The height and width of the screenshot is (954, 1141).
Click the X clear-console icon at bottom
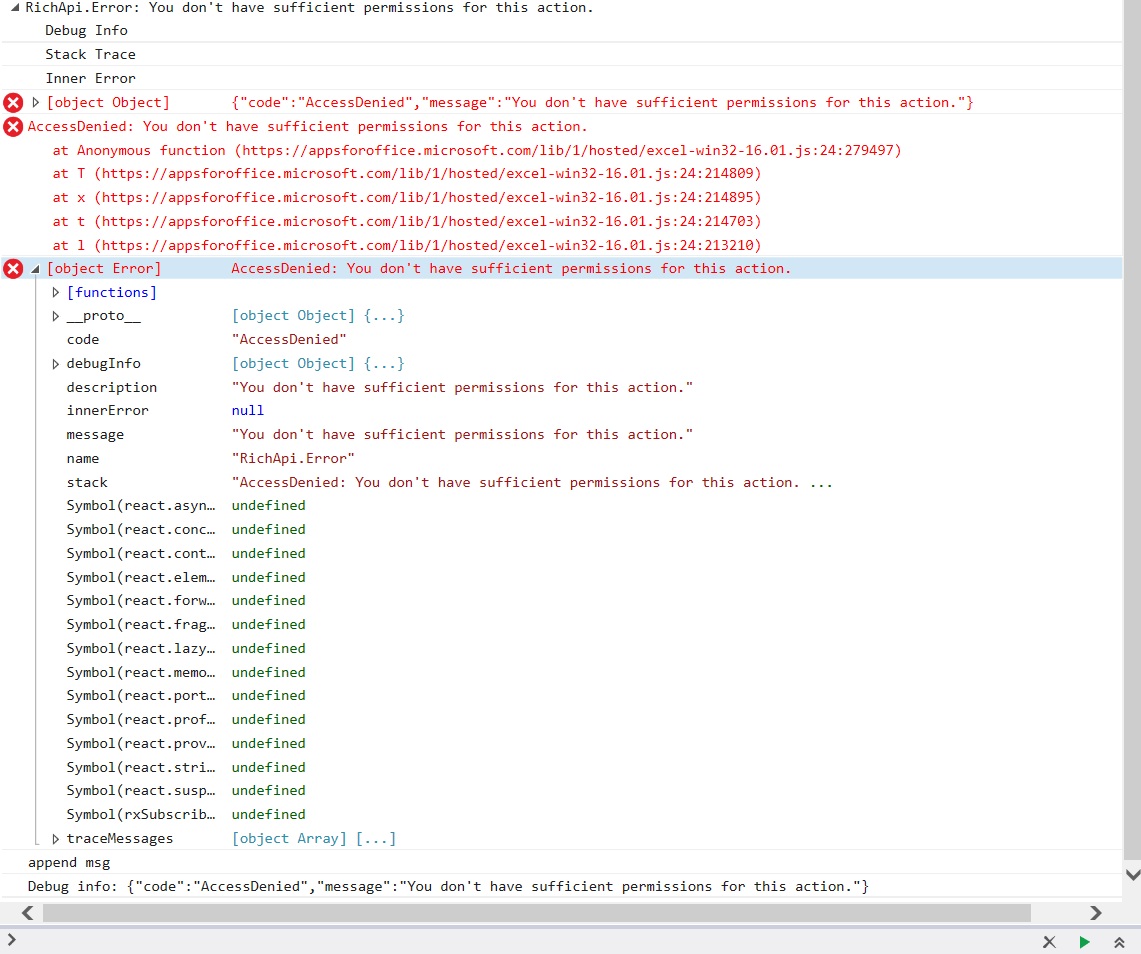[1049, 942]
